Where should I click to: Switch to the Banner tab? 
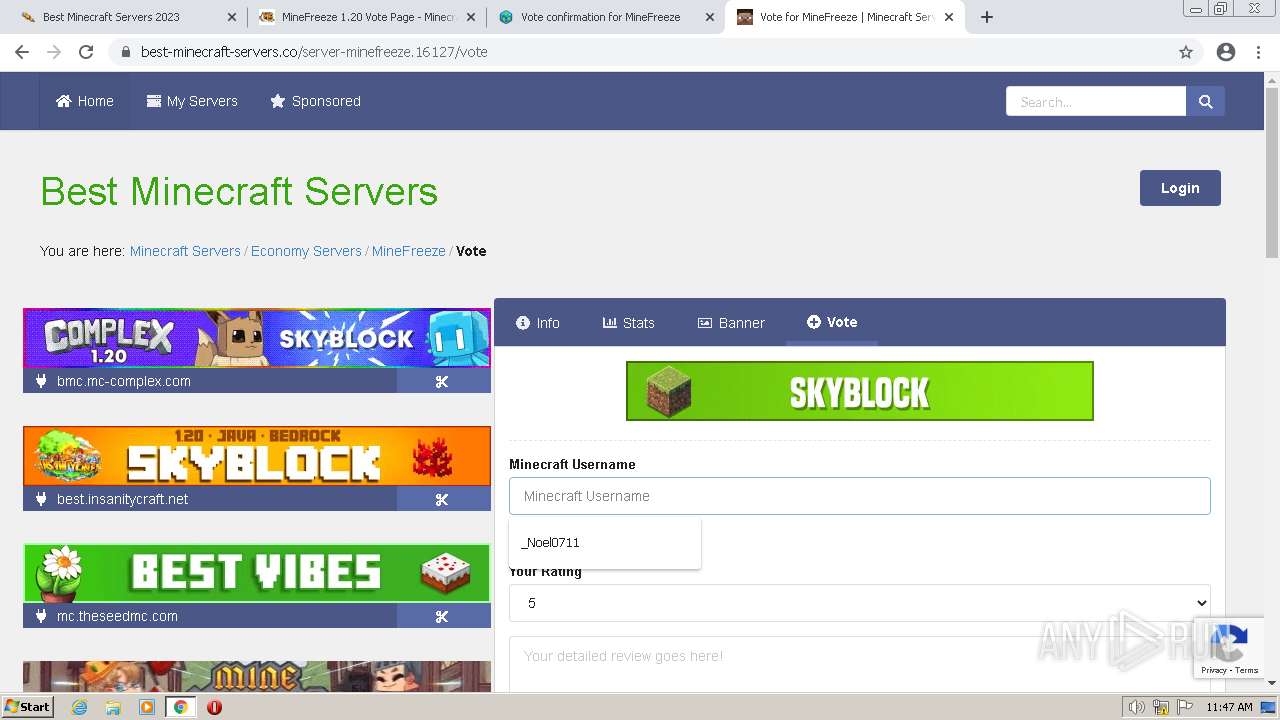pos(731,322)
